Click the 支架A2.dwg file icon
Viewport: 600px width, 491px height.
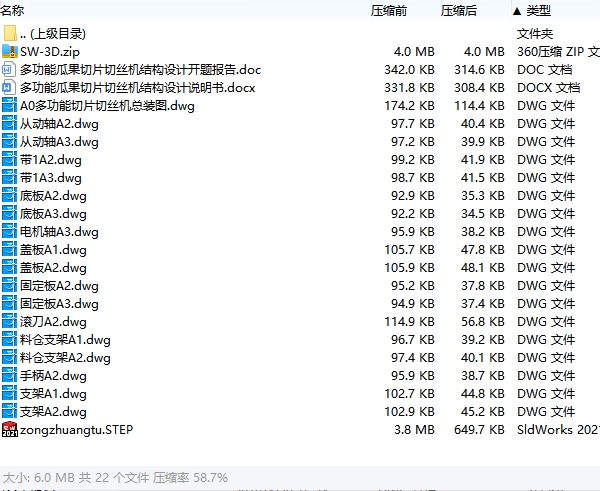10,411
